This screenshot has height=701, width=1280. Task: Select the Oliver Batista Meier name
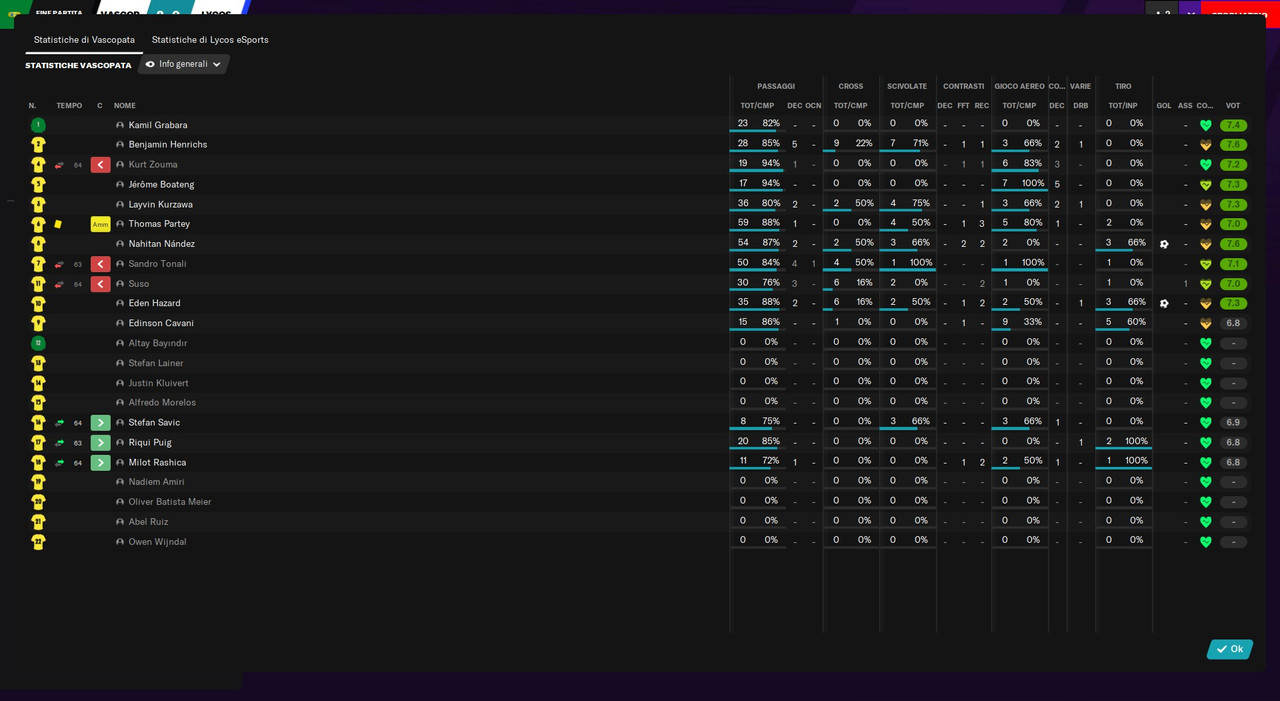click(x=170, y=502)
